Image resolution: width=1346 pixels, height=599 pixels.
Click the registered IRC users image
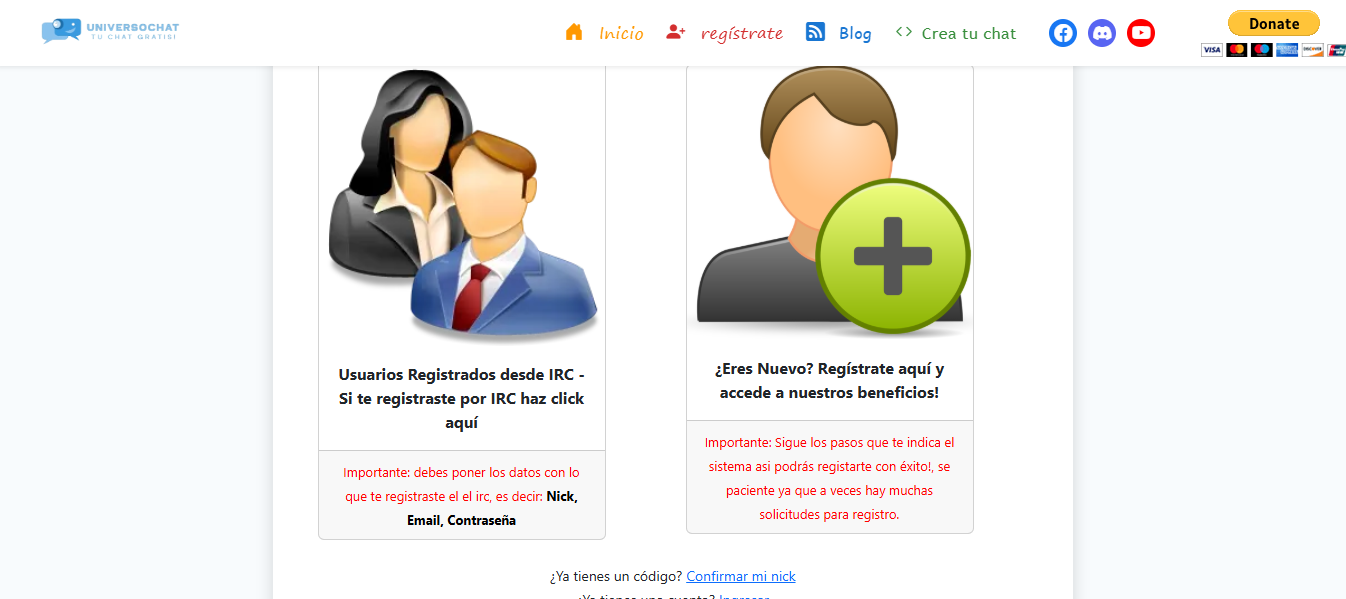tap(462, 205)
